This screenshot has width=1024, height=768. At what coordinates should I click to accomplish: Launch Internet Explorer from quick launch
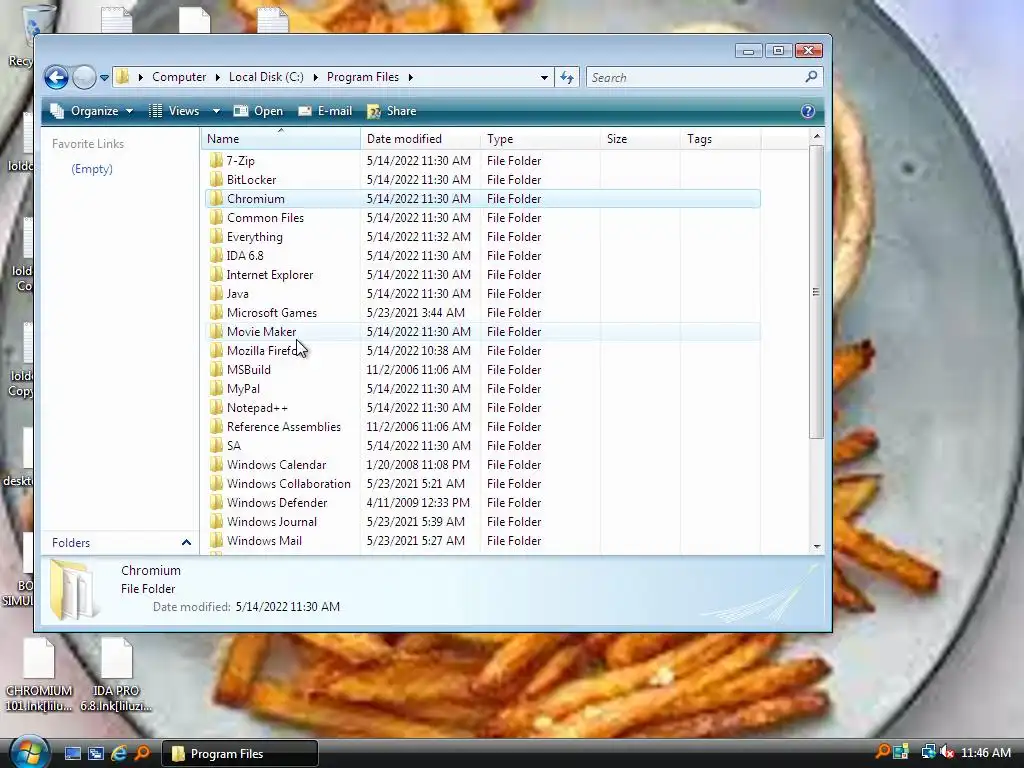coord(119,754)
